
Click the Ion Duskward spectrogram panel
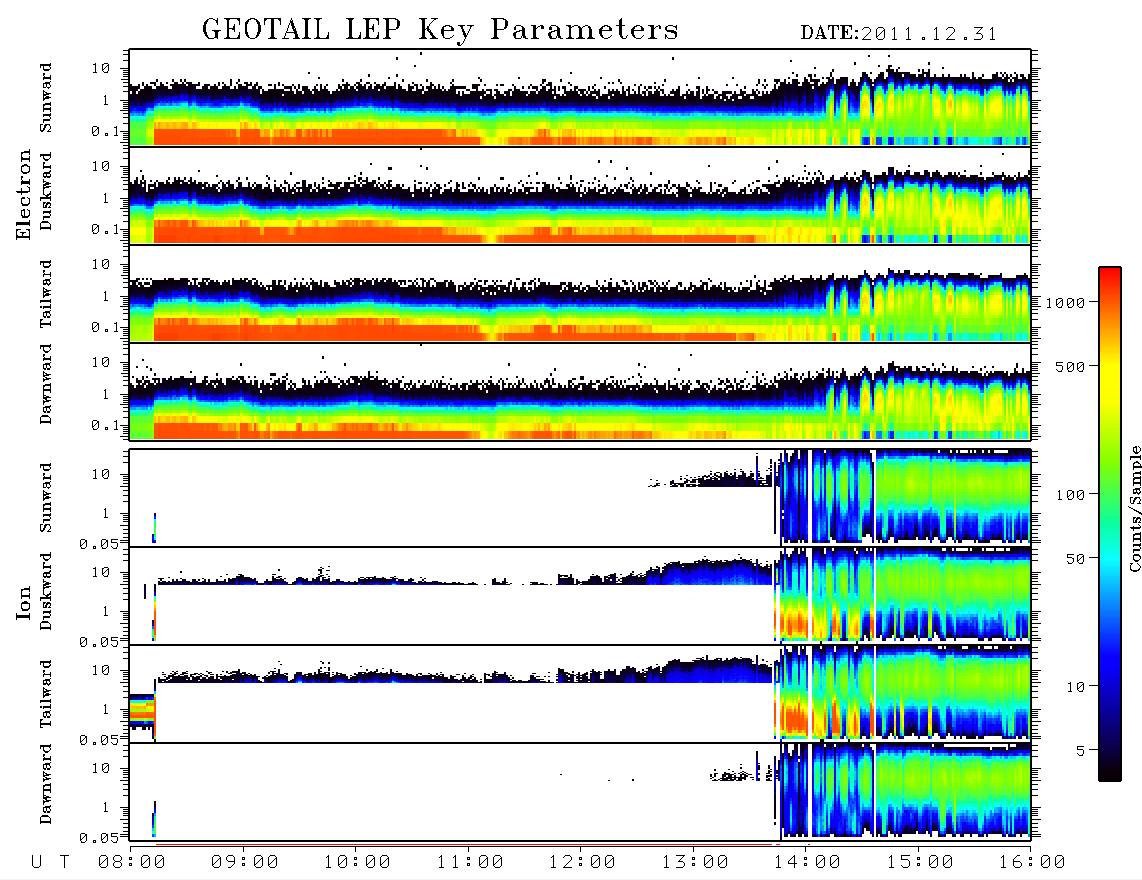580,595
